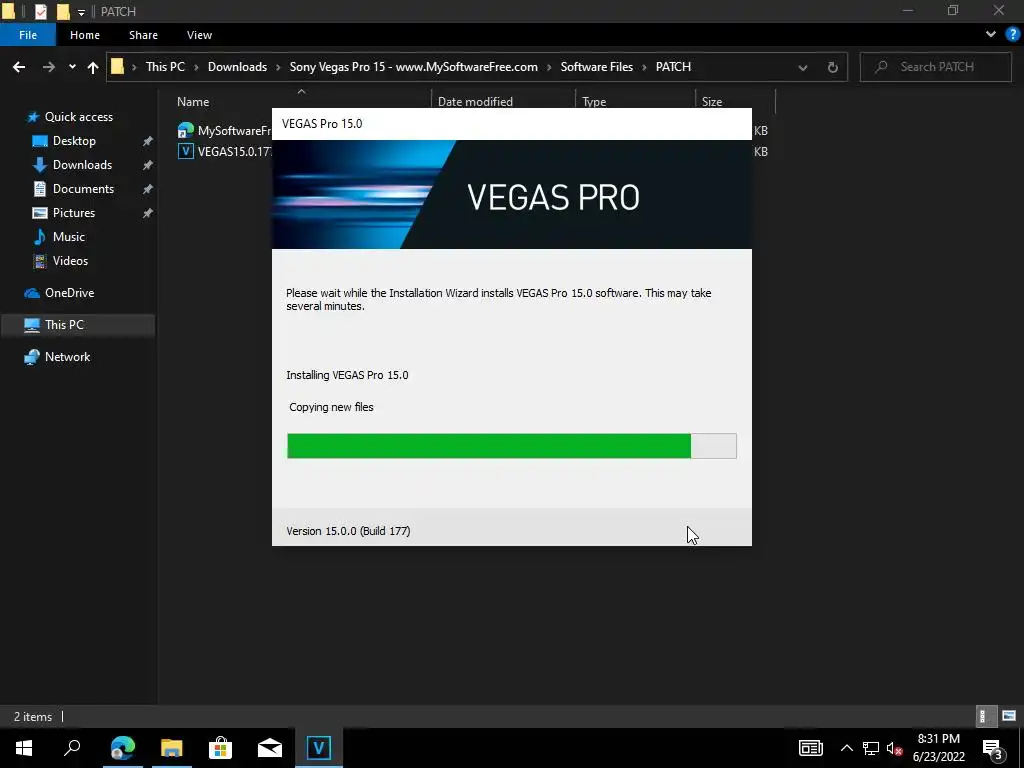Image resolution: width=1024 pixels, height=768 pixels.
Task: Click the Forward navigation arrow
Action: [x=48, y=67]
